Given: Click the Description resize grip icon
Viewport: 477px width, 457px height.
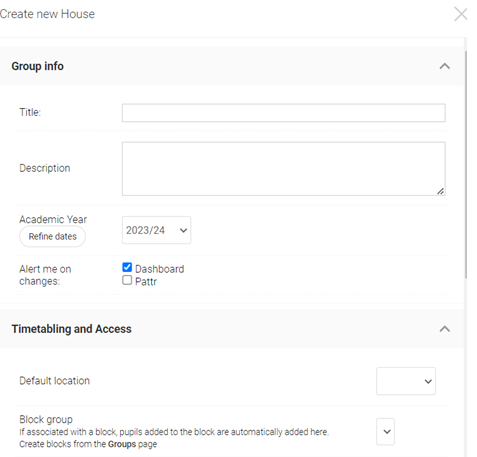Looking at the screenshot, I should 441,191.
